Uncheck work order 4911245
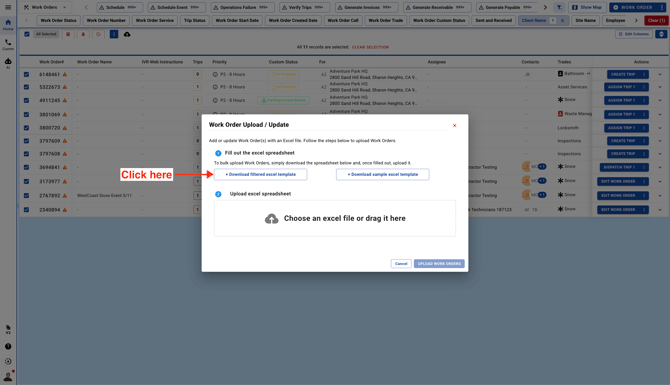This screenshot has height=385, width=670. 26,100
